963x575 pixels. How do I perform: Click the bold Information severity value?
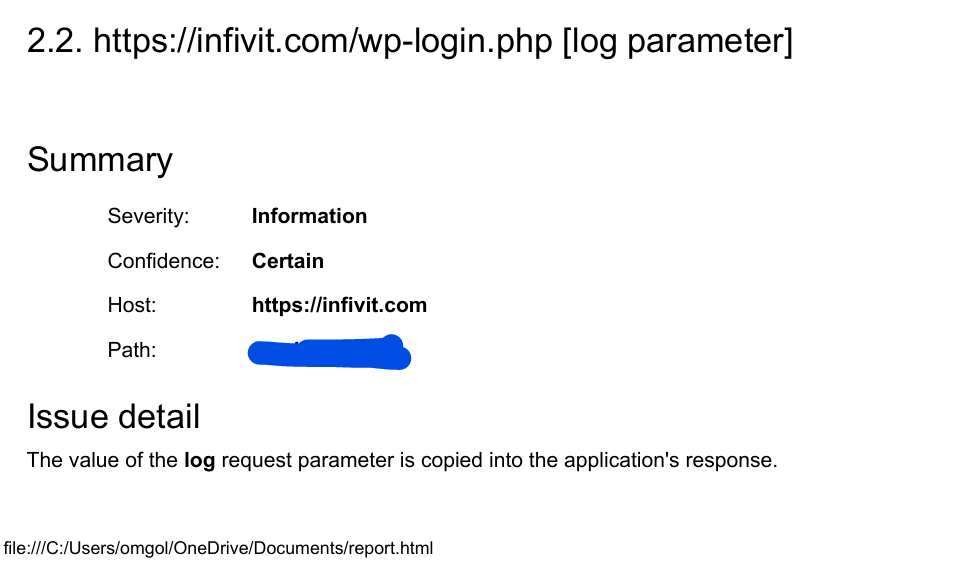point(309,216)
